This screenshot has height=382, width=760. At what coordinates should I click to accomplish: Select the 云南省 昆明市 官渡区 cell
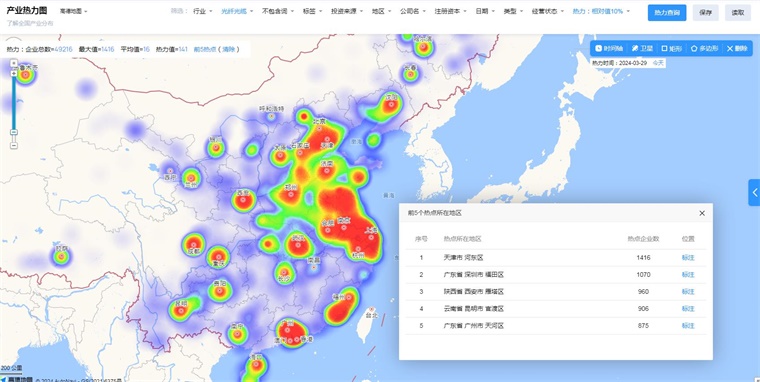click(474, 309)
